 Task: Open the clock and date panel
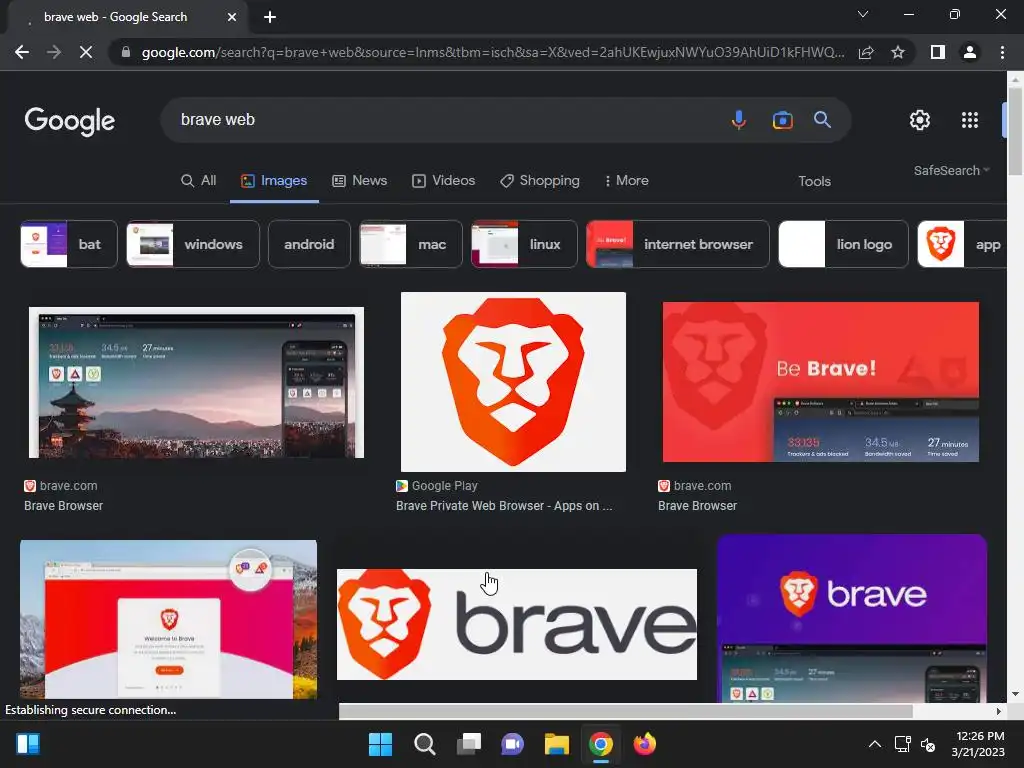978,744
